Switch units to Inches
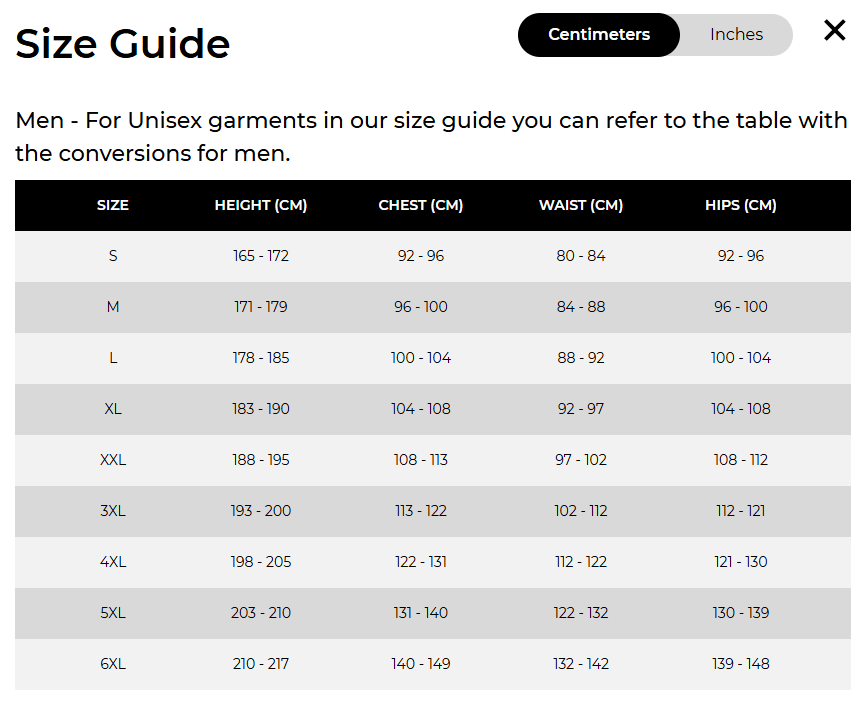This screenshot has height=701, width=860. click(736, 35)
